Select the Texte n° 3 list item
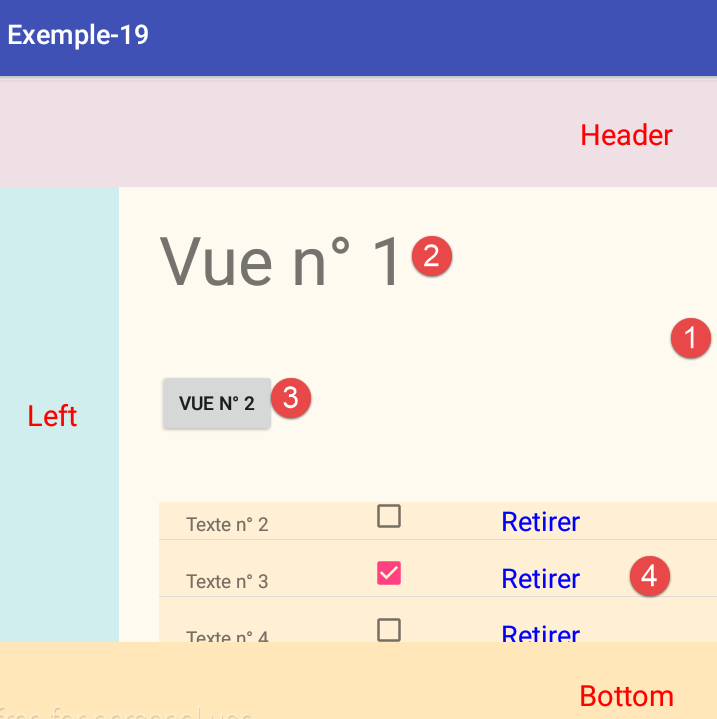 227,581
